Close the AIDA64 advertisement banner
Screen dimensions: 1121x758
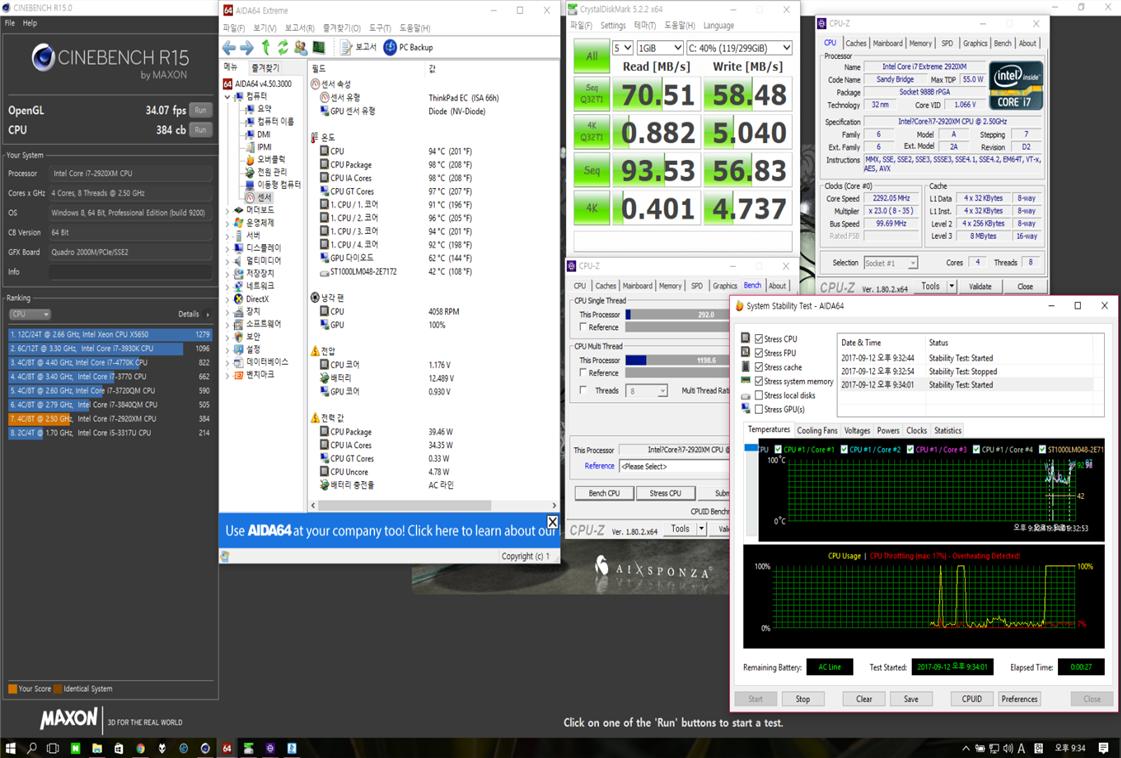(x=552, y=521)
